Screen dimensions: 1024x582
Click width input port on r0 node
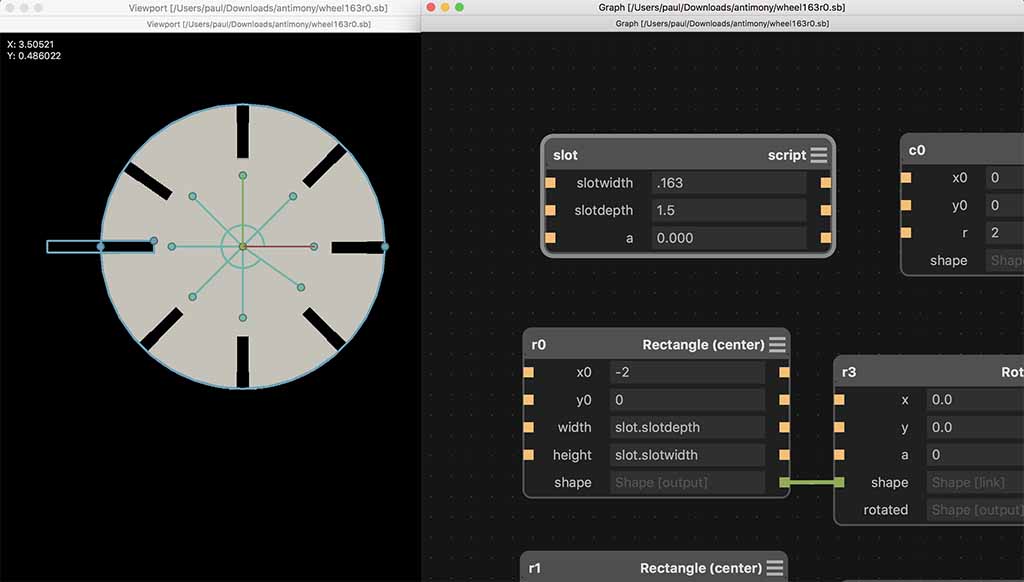(528, 427)
